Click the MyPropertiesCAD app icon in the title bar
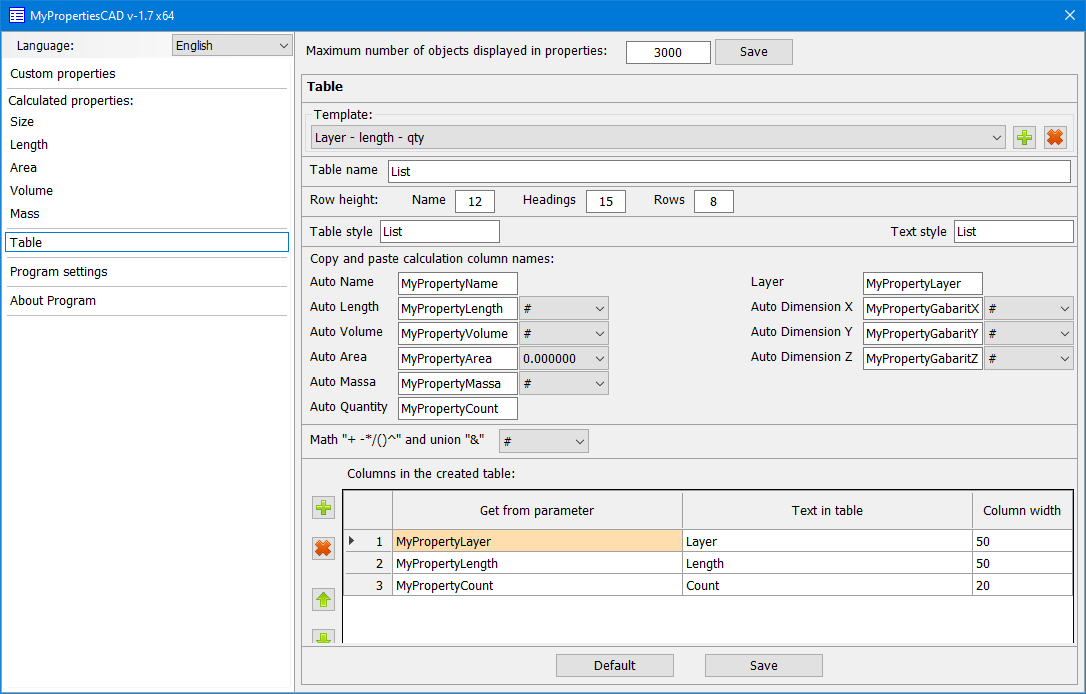Screen dimensions: 1086x694 (x=17, y=15)
